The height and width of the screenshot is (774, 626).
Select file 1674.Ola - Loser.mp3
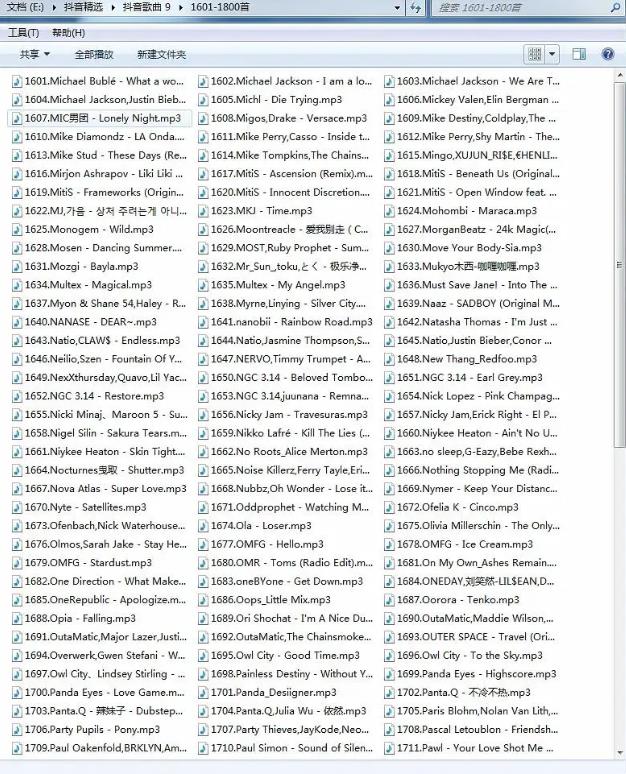tap(255, 526)
